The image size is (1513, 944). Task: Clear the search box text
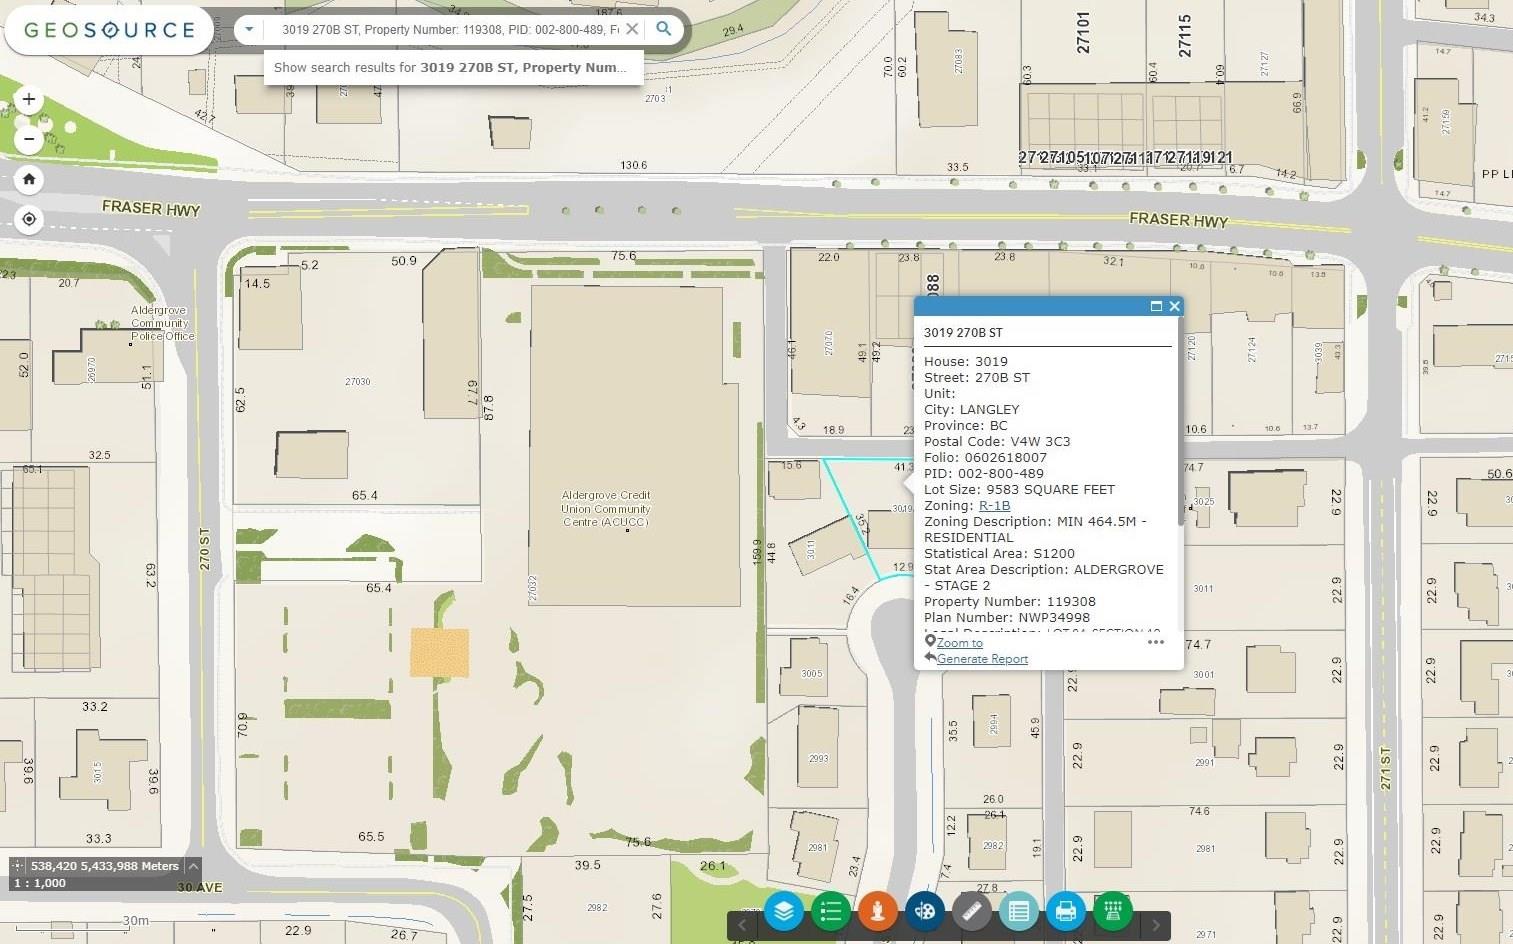(632, 29)
